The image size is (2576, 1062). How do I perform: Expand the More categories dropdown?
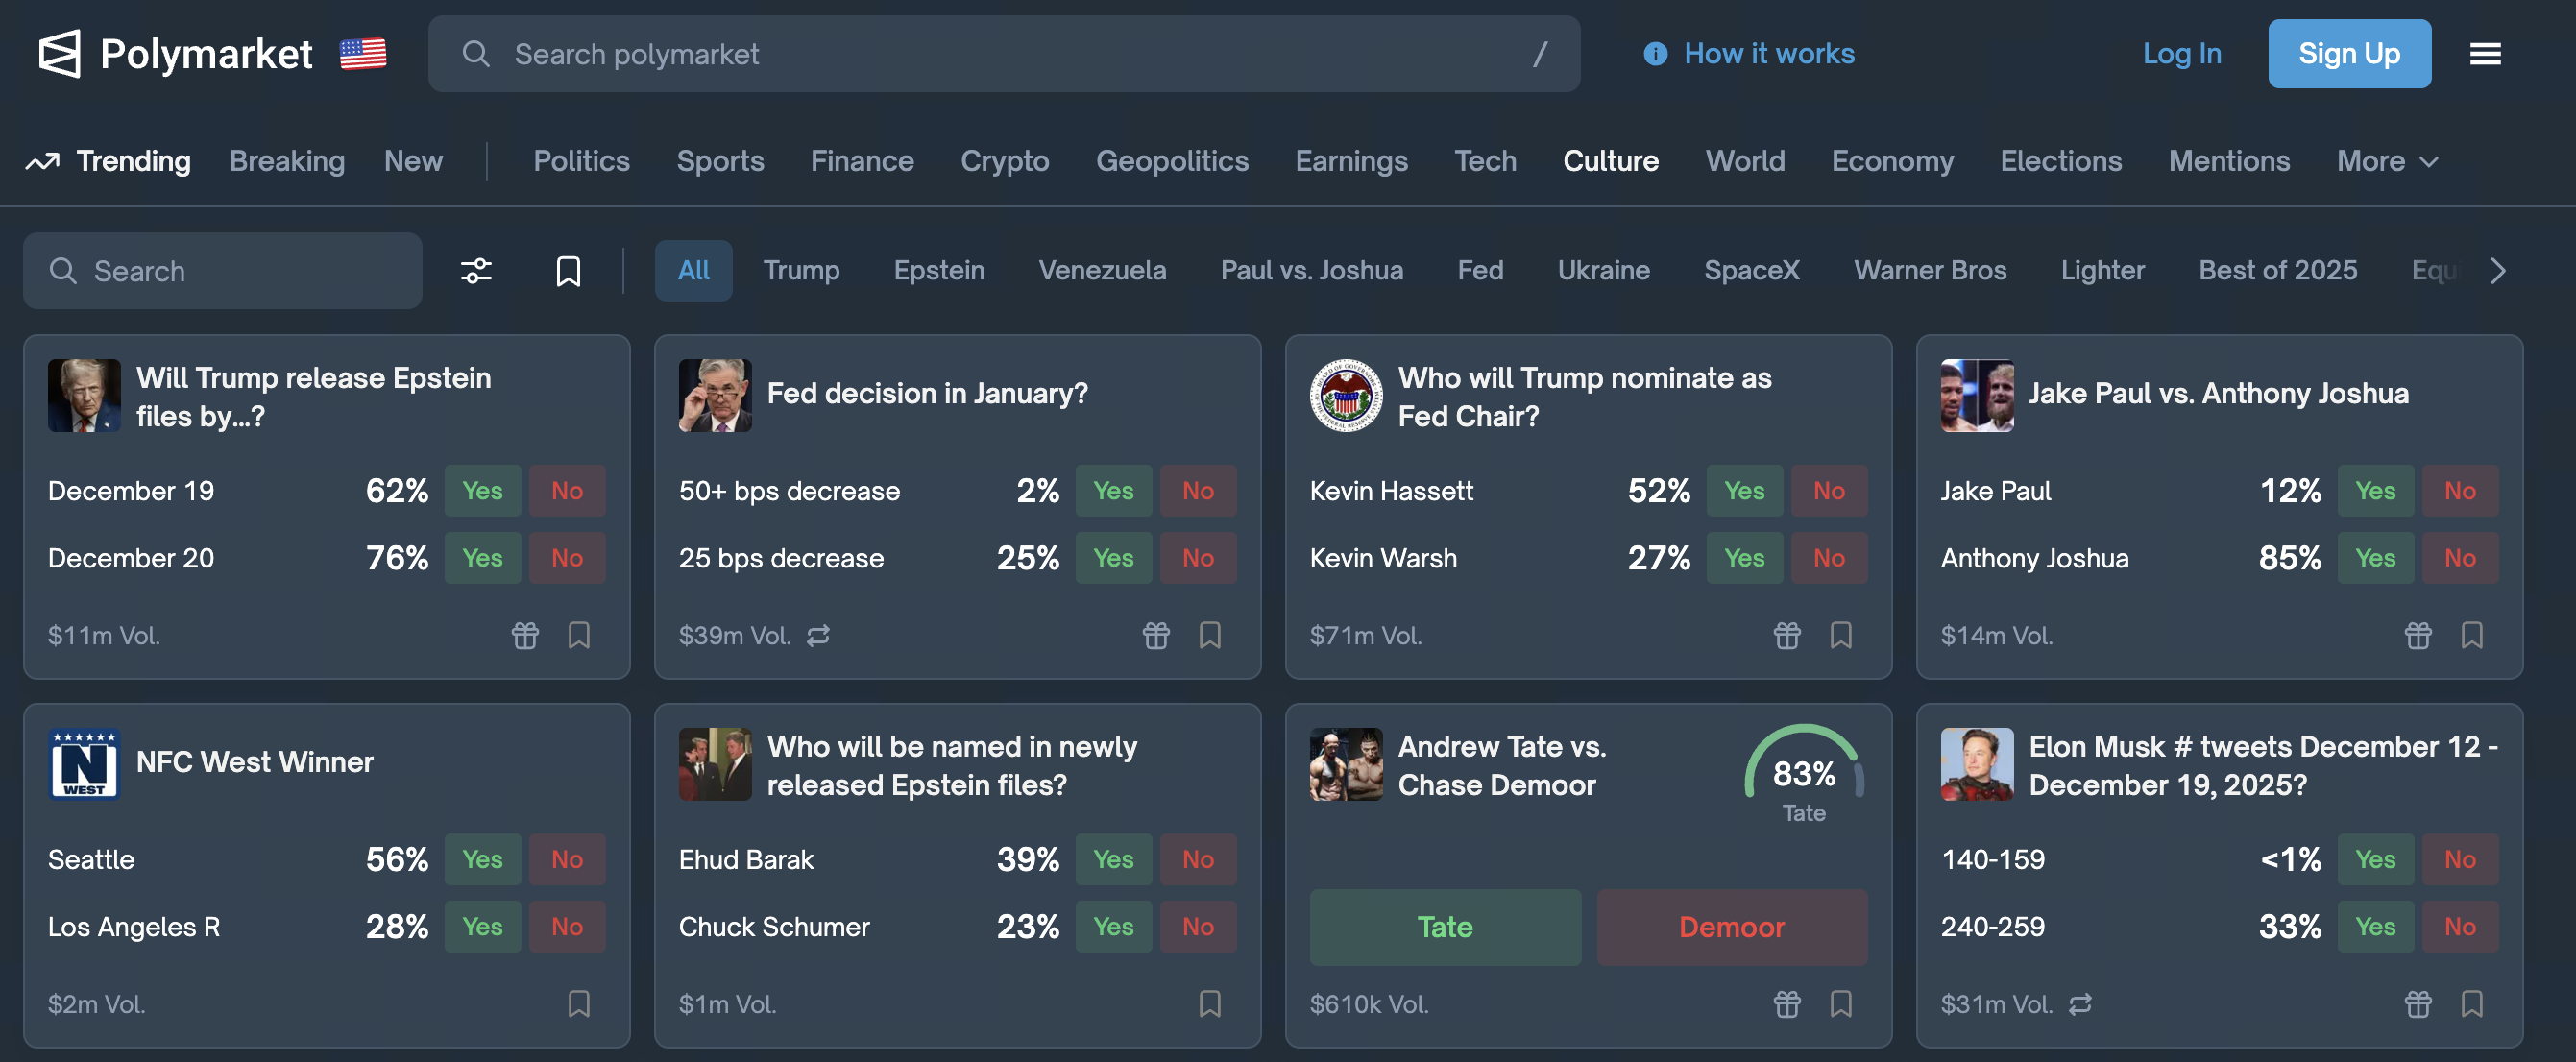[x=2387, y=161]
